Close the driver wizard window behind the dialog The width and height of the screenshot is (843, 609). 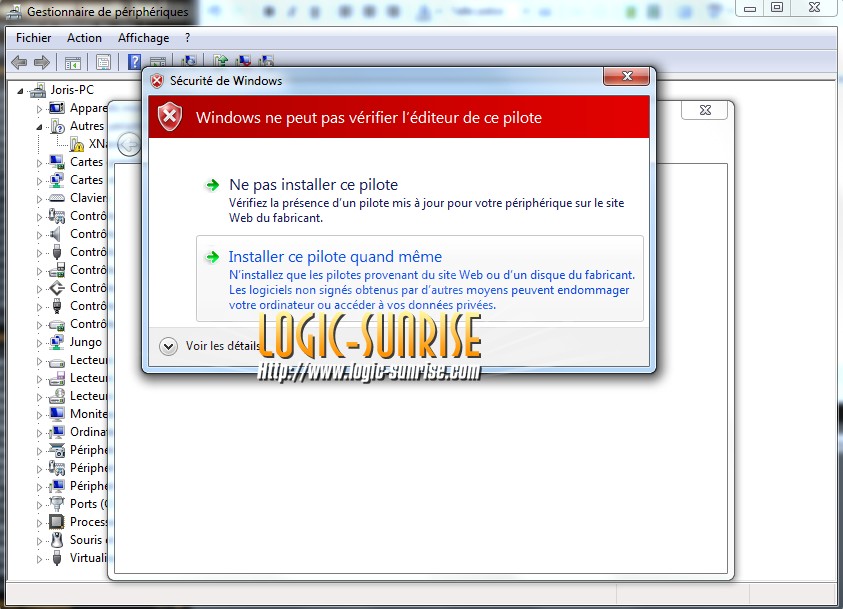click(x=705, y=110)
